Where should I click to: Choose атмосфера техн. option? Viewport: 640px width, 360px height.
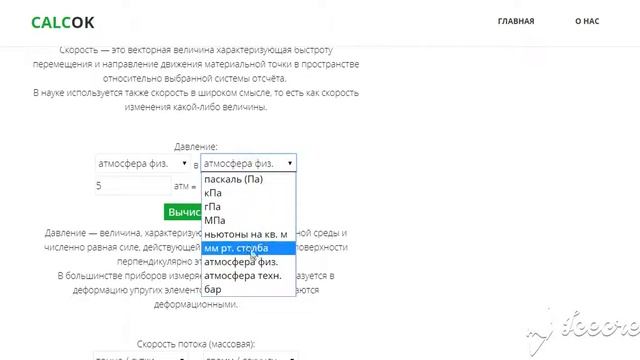pos(249,276)
